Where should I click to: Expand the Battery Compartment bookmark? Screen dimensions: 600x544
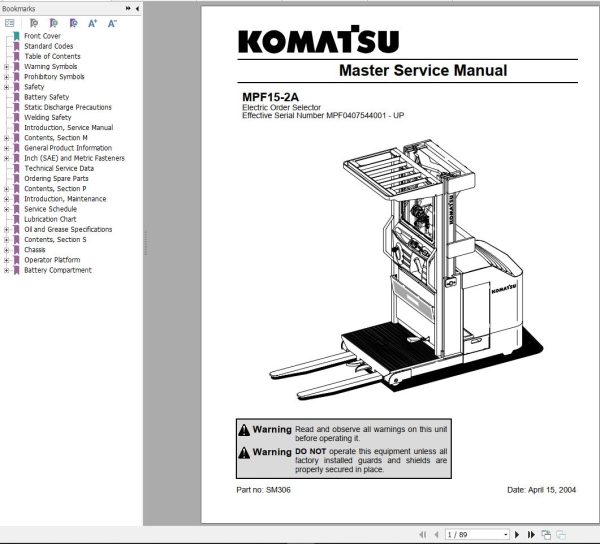coord(6,270)
